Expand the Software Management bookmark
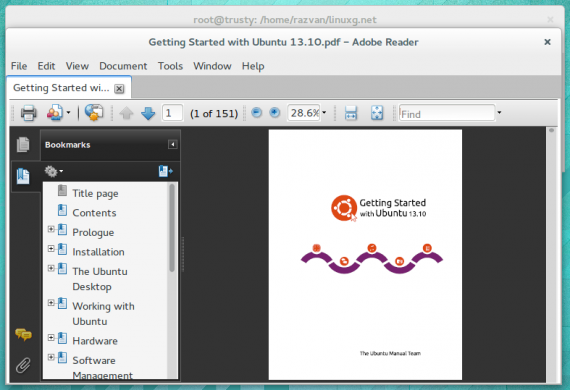Screen dimensions: 570x390 (x=51, y=357)
